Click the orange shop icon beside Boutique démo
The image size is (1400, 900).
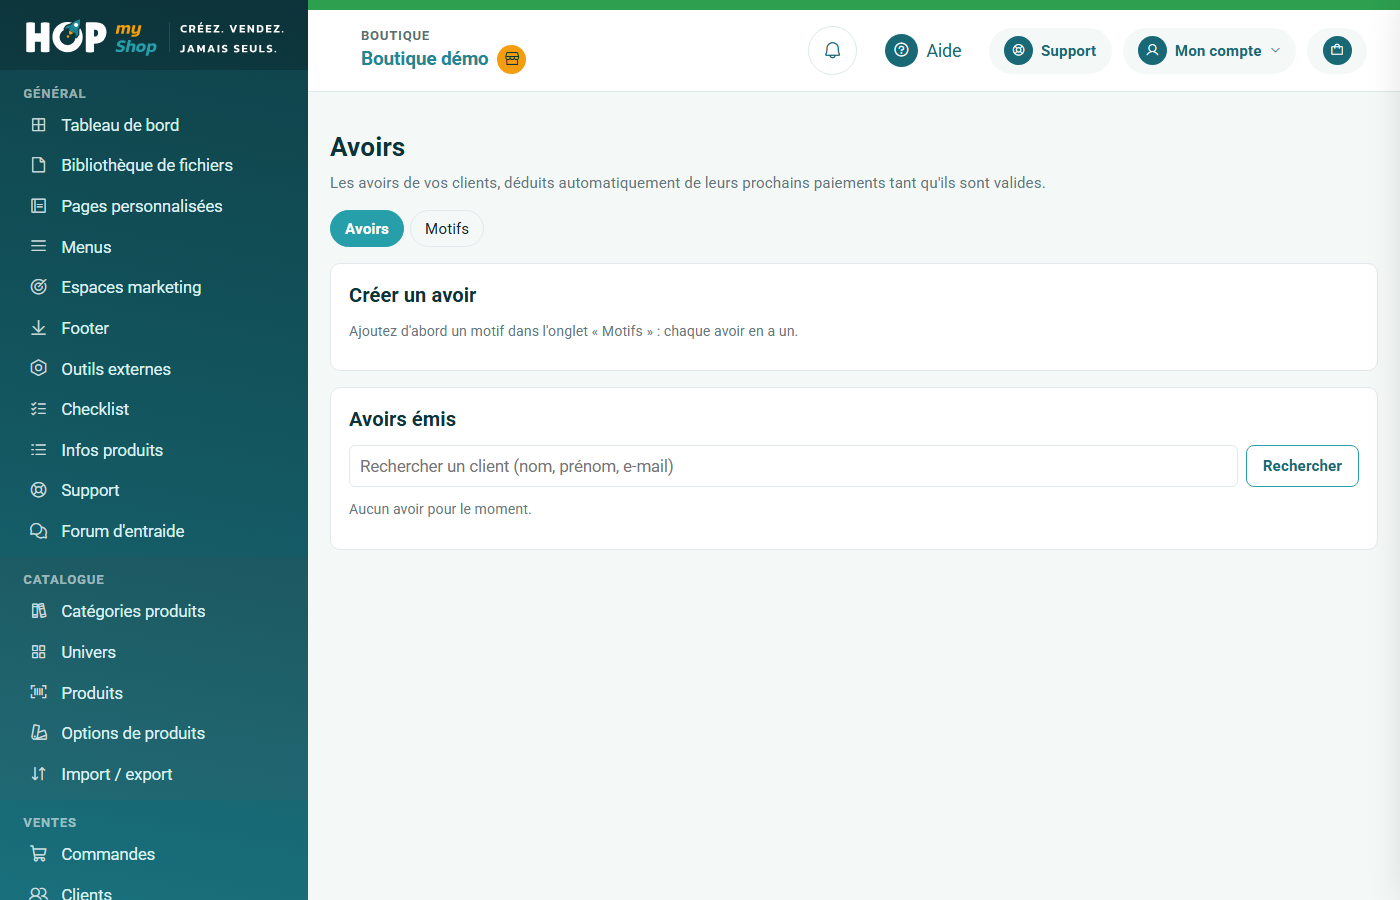click(x=512, y=59)
